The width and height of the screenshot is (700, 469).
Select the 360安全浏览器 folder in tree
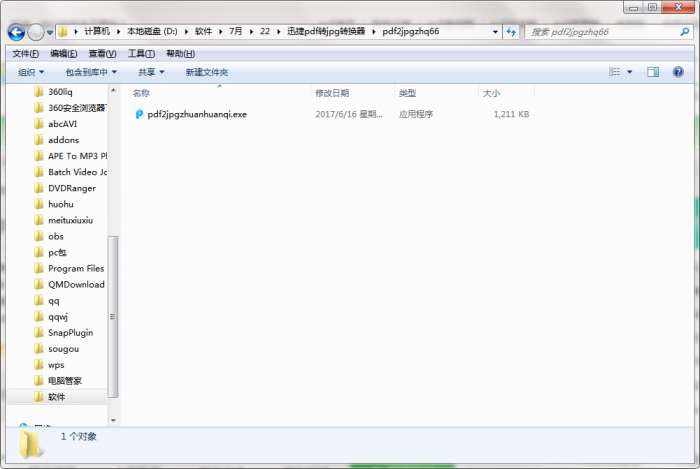(77, 108)
